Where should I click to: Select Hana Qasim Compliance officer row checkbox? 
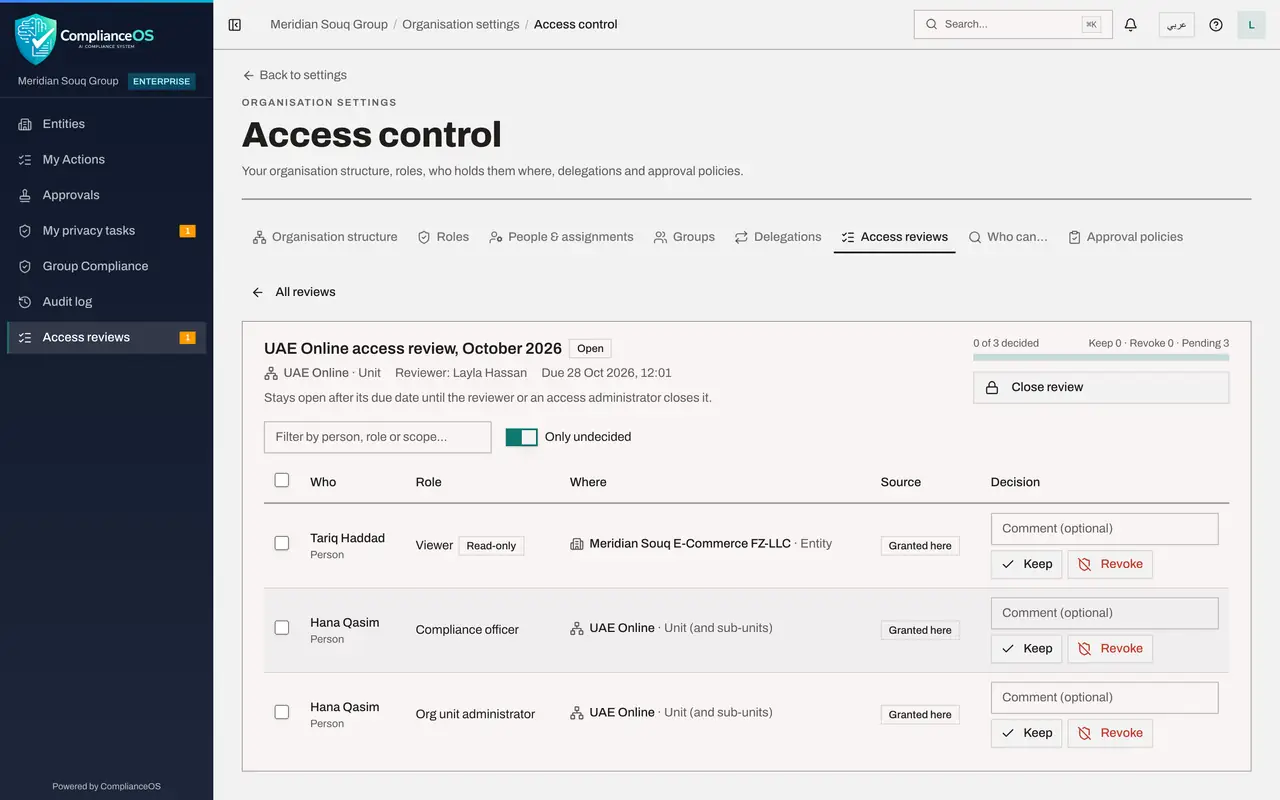[x=282, y=628]
